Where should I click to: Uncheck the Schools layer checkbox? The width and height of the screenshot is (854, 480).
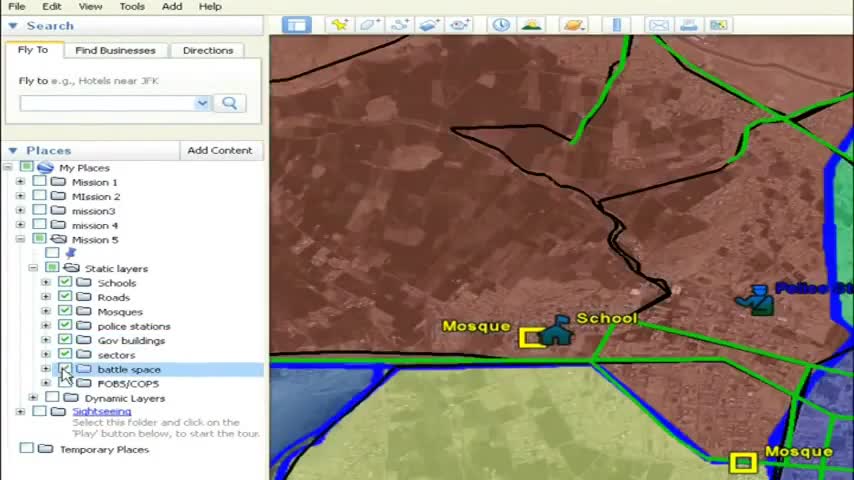click(65, 282)
